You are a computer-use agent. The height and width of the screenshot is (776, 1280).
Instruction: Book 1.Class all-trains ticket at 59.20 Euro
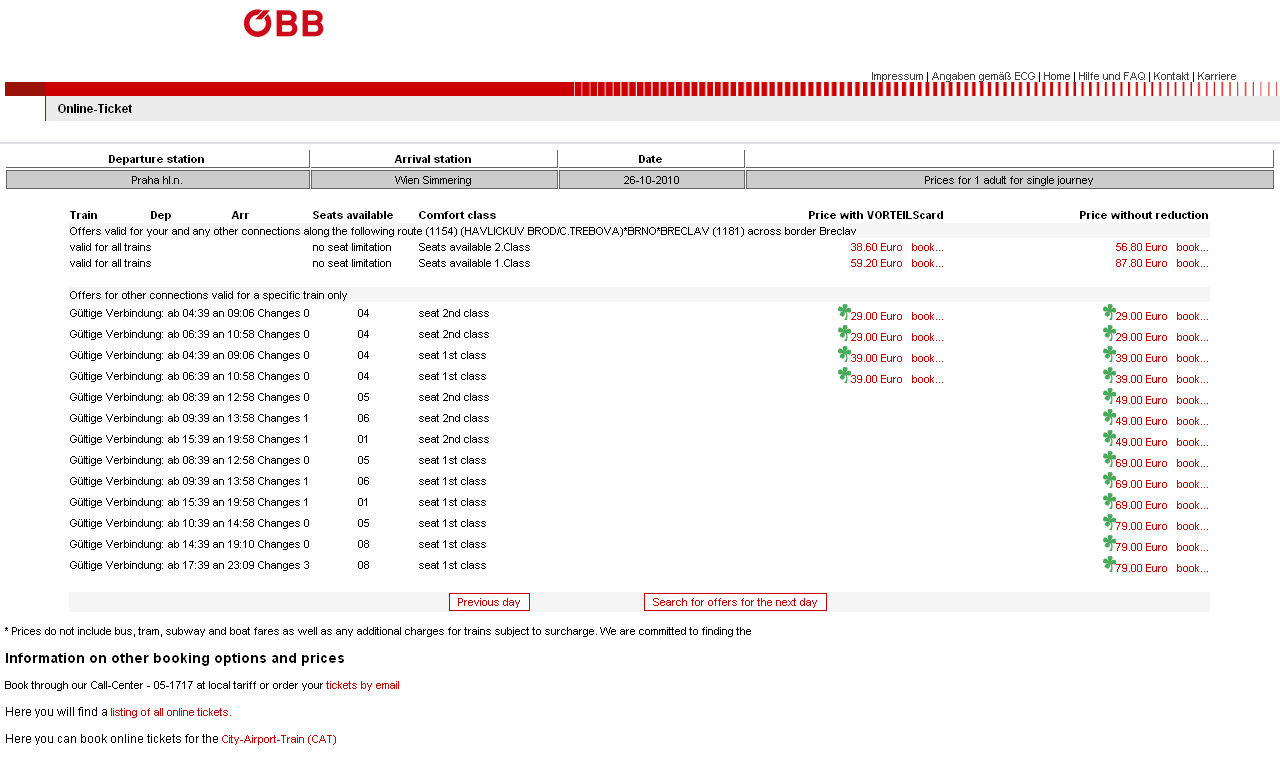point(927,263)
